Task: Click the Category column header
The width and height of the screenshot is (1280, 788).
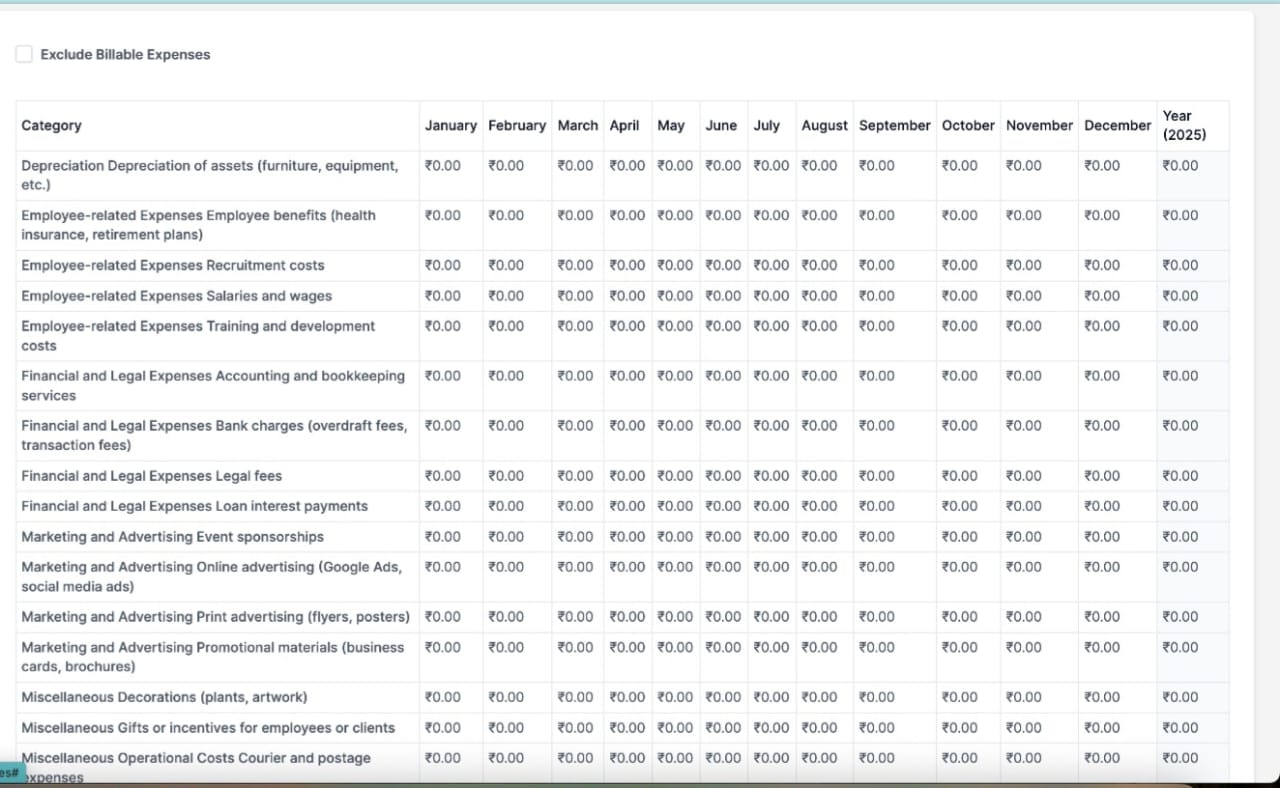Action: (51, 126)
